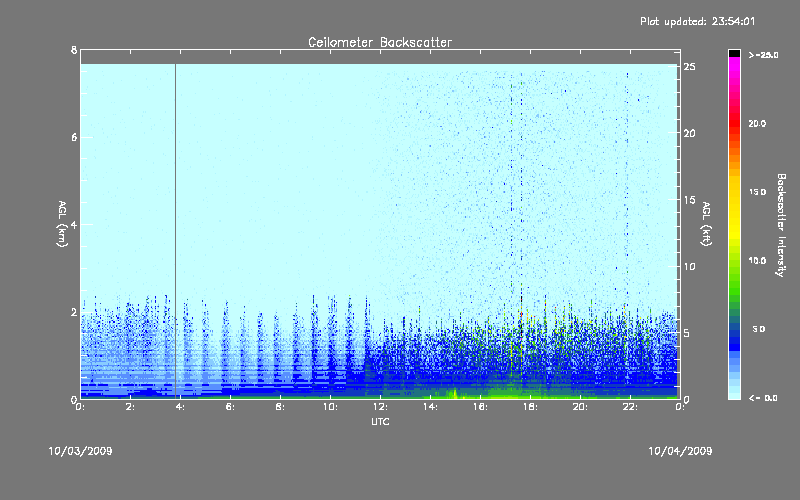Click the '8:' hour label on the UTC axis
The height and width of the screenshot is (500, 800).
[x=280, y=407]
